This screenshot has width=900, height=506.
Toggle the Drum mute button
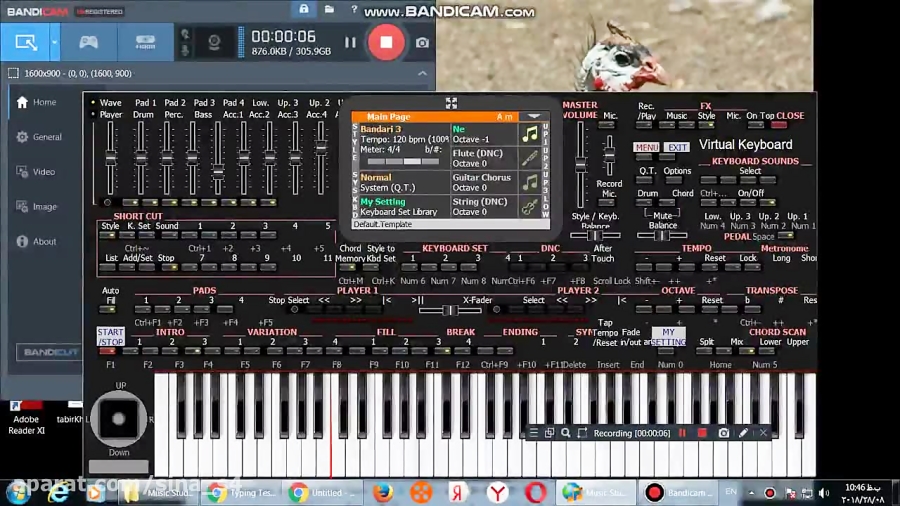tap(645, 203)
